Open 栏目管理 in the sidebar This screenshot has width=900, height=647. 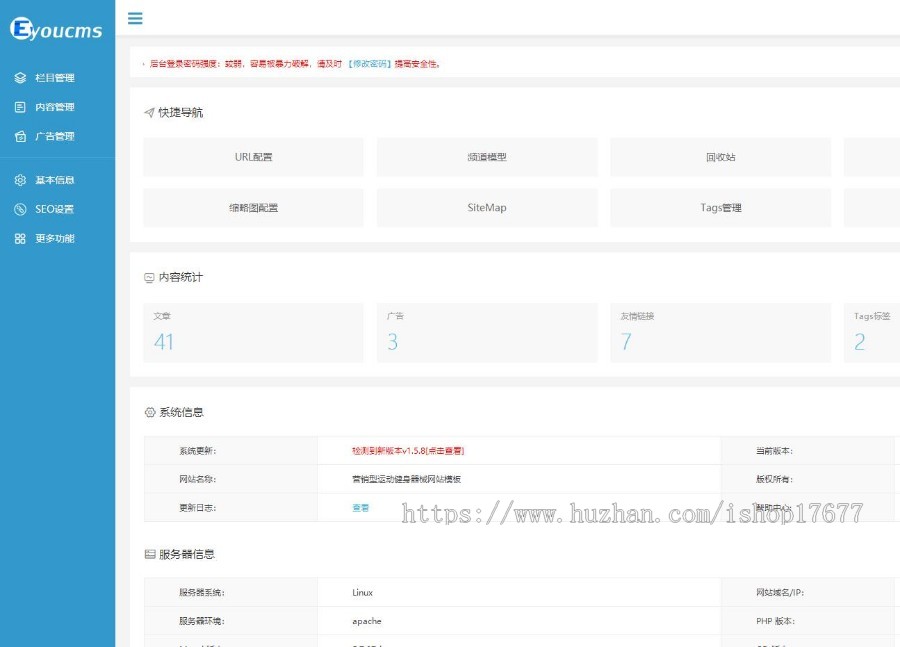tap(57, 78)
